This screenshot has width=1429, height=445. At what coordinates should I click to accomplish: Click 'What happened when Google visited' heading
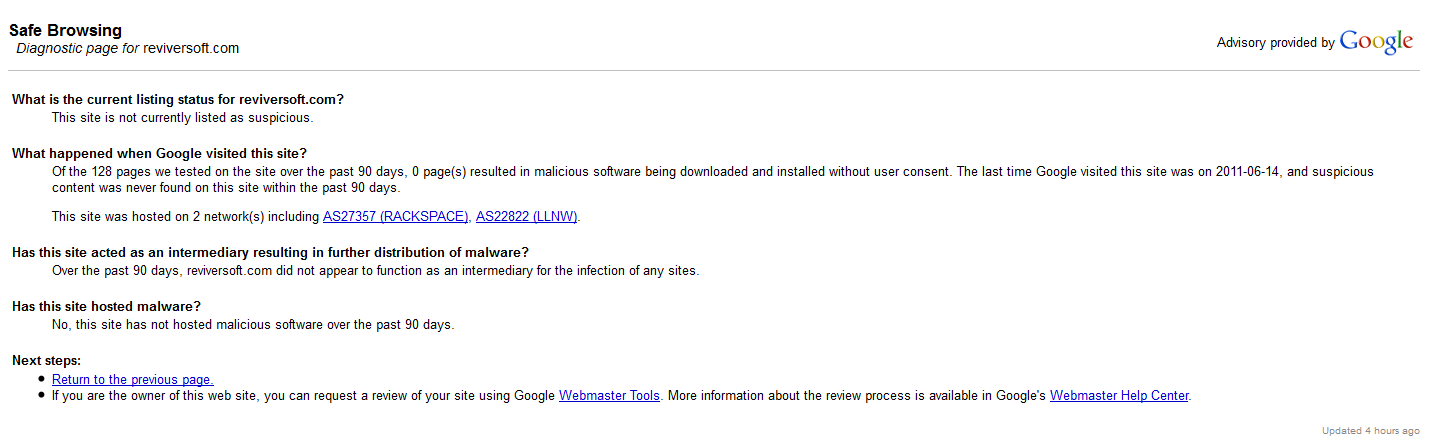coord(159,153)
